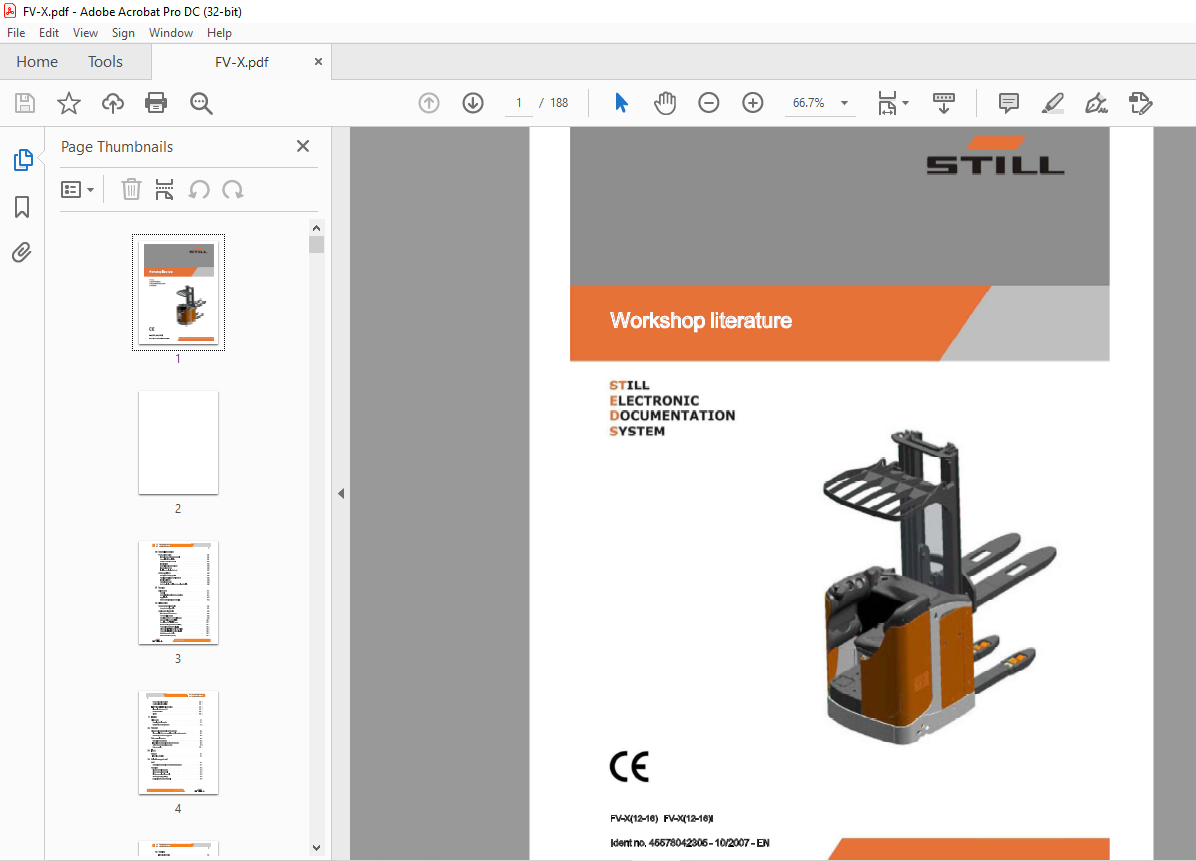Go to the next page with the down arrow
This screenshot has height=861, width=1196.
click(x=473, y=103)
